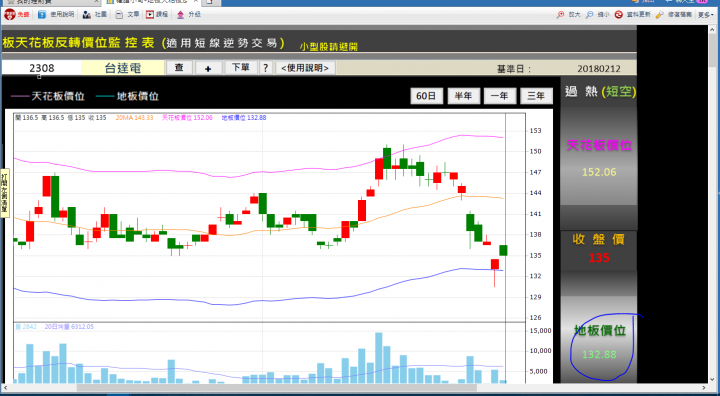
Task: Click the left arrow of horizontal scrollbar
Action: 5,388
